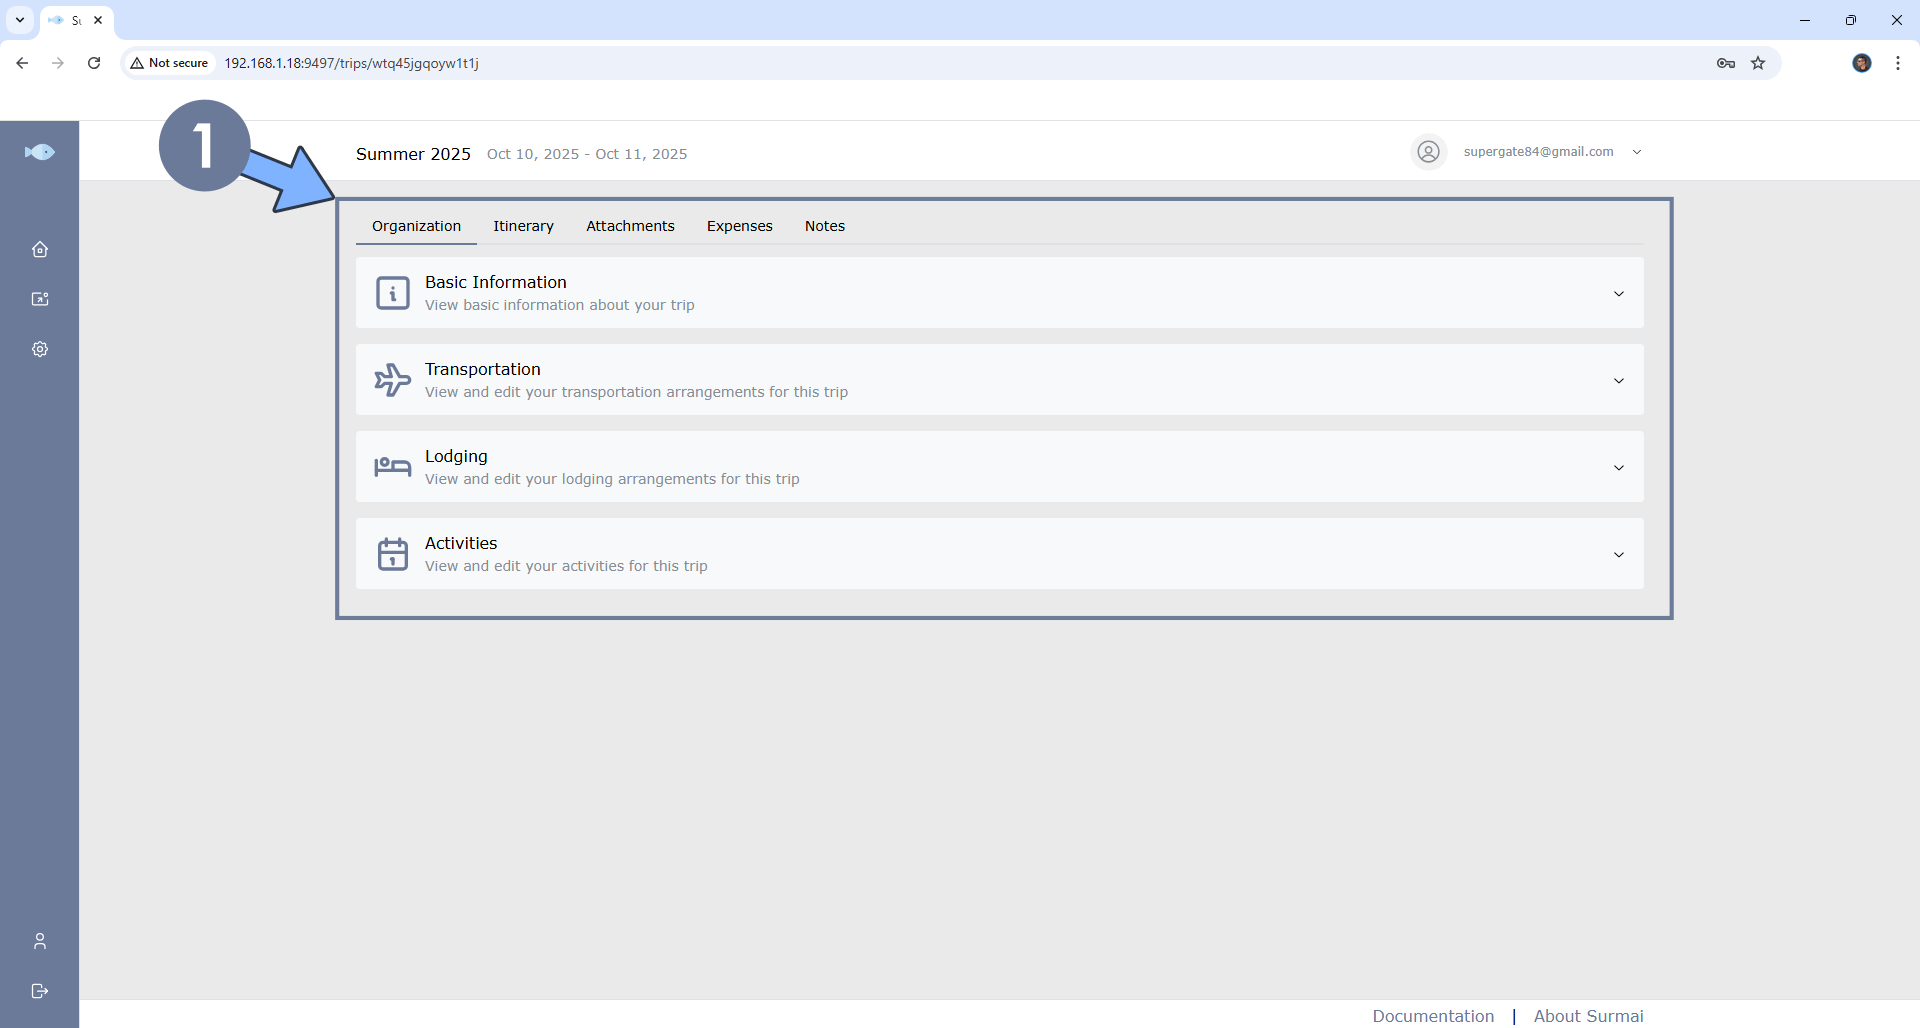Open the home icon in sidebar
The width and height of the screenshot is (1920, 1028).
pyautogui.click(x=40, y=249)
